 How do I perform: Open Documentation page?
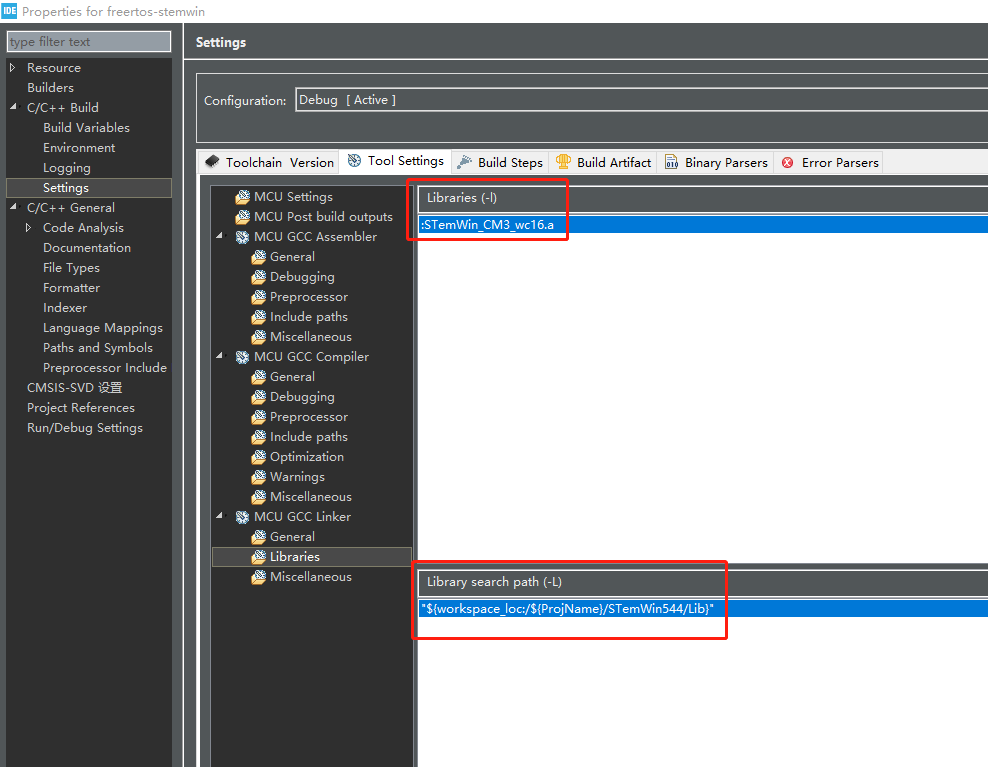(x=87, y=248)
